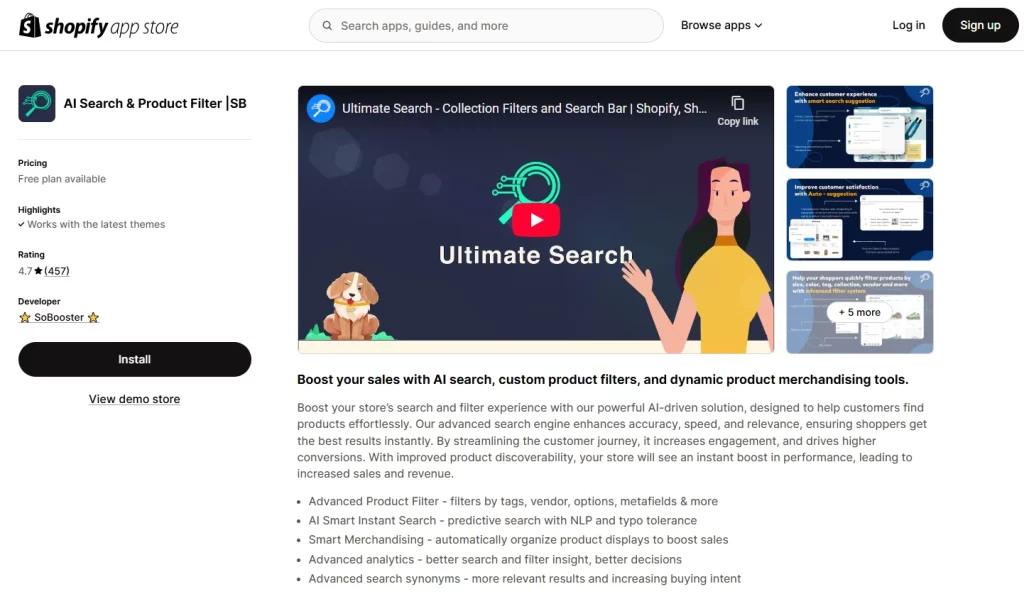The width and height of the screenshot is (1024, 606).
Task: Click the Rating label above 4.7
Action: pos(31,254)
